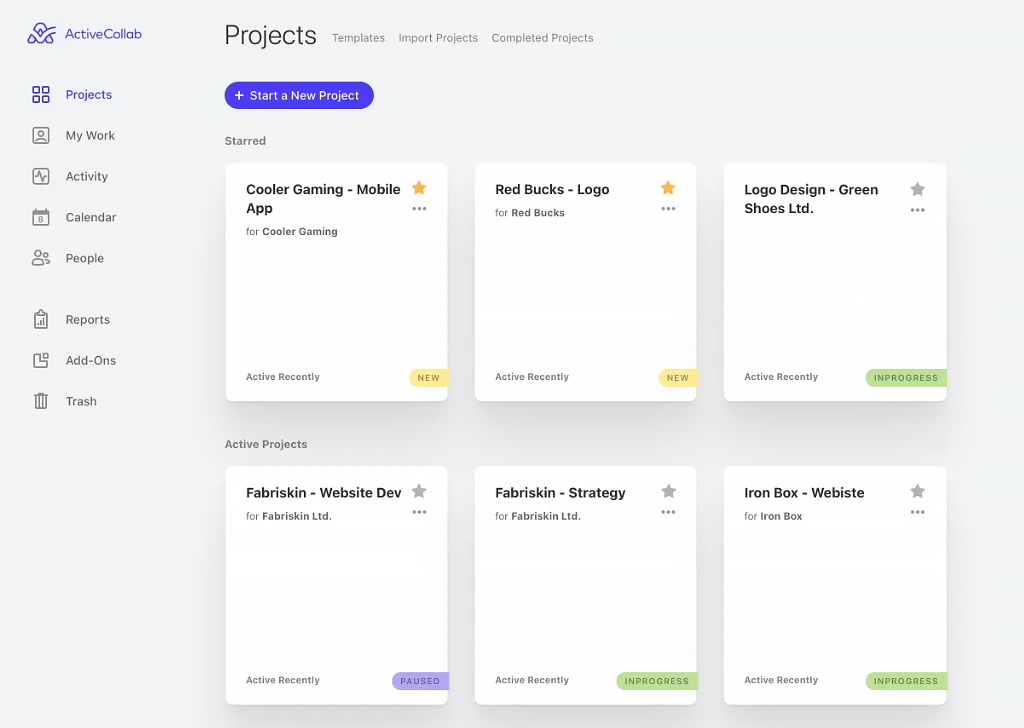
Task: Click NEW label on Red Bucks card
Action: pos(678,377)
